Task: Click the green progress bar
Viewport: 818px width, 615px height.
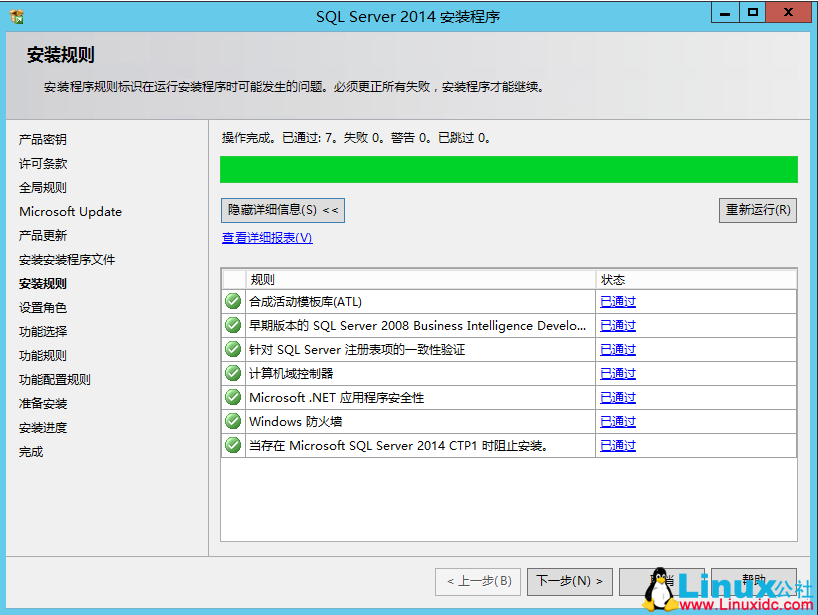Action: point(510,170)
